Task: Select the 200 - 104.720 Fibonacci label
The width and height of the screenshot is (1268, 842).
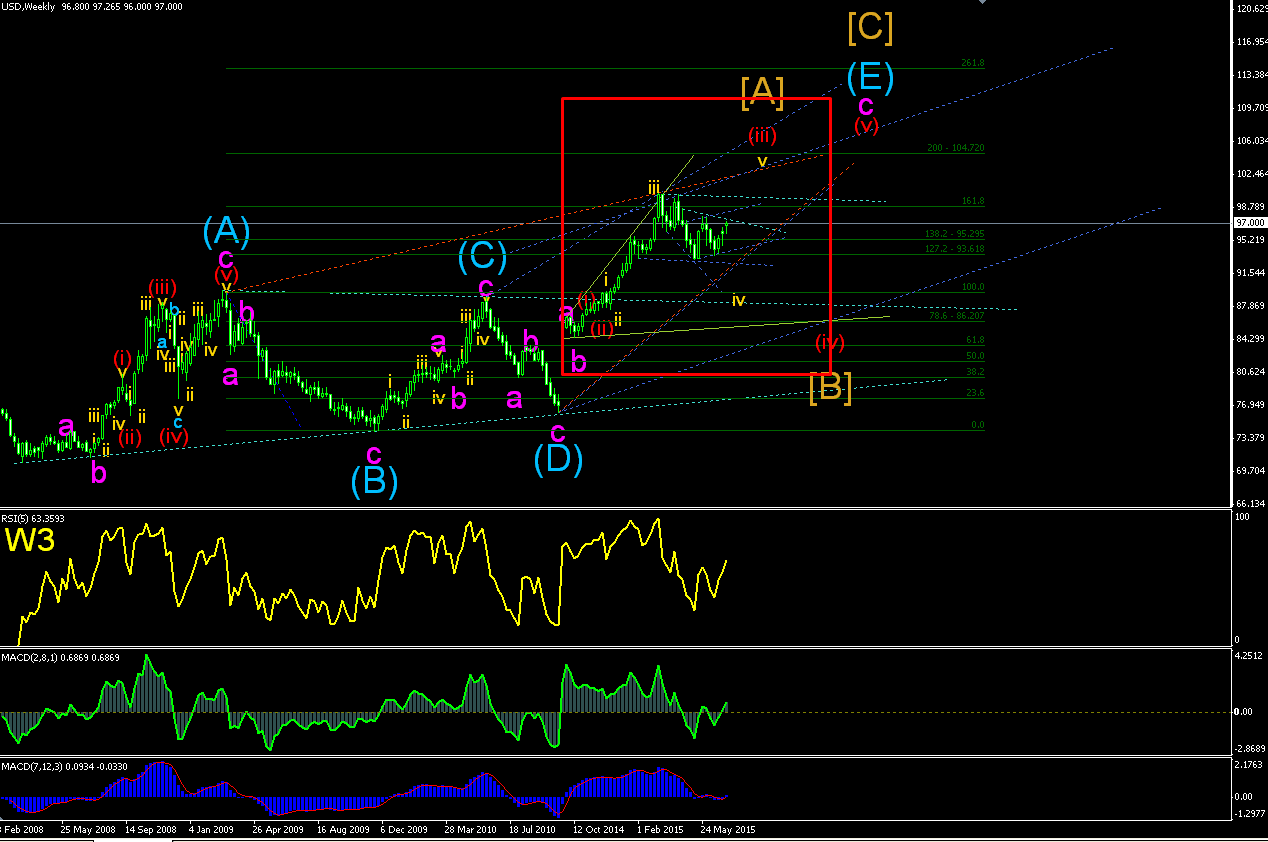Action: pyautogui.click(x=956, y=148)
